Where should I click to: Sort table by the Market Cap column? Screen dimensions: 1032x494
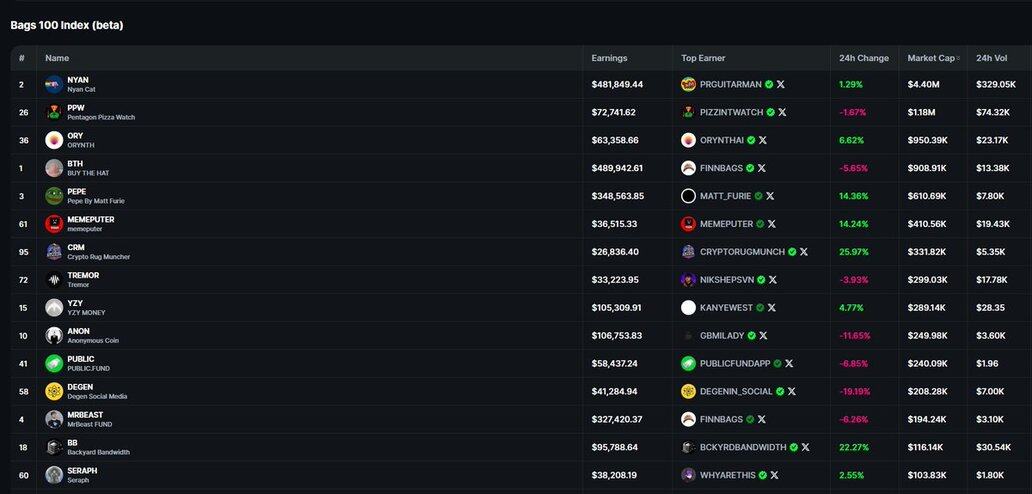(x=929, y=58)
